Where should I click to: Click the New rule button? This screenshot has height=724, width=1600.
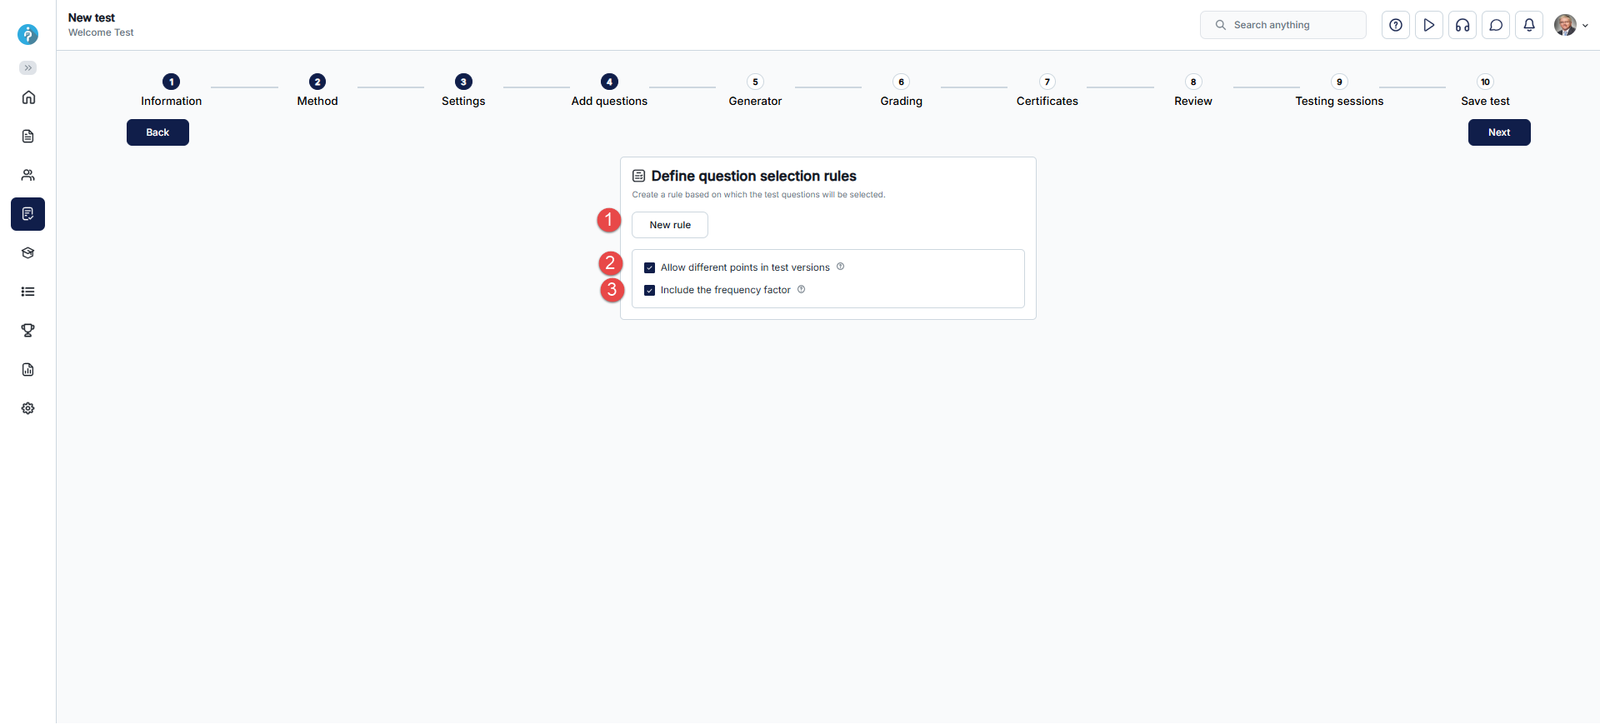670,225
